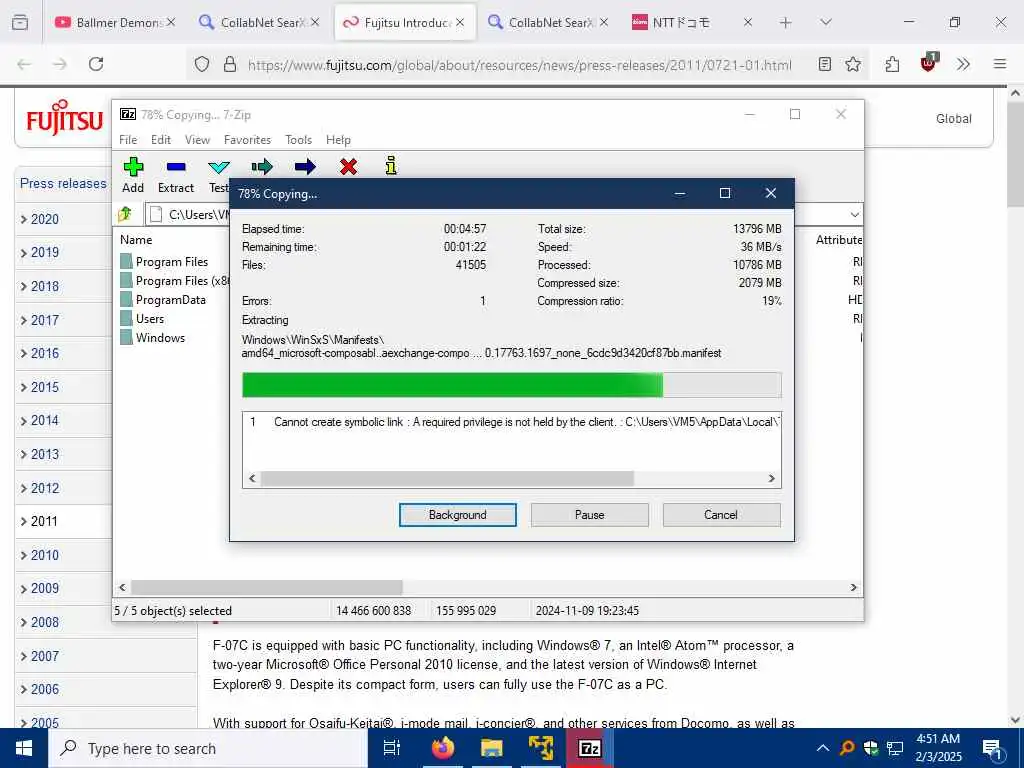The height and width of the screenshot is (768, 1024).
Task: Click the Windows taskbar search box
Action: point(208,748)
